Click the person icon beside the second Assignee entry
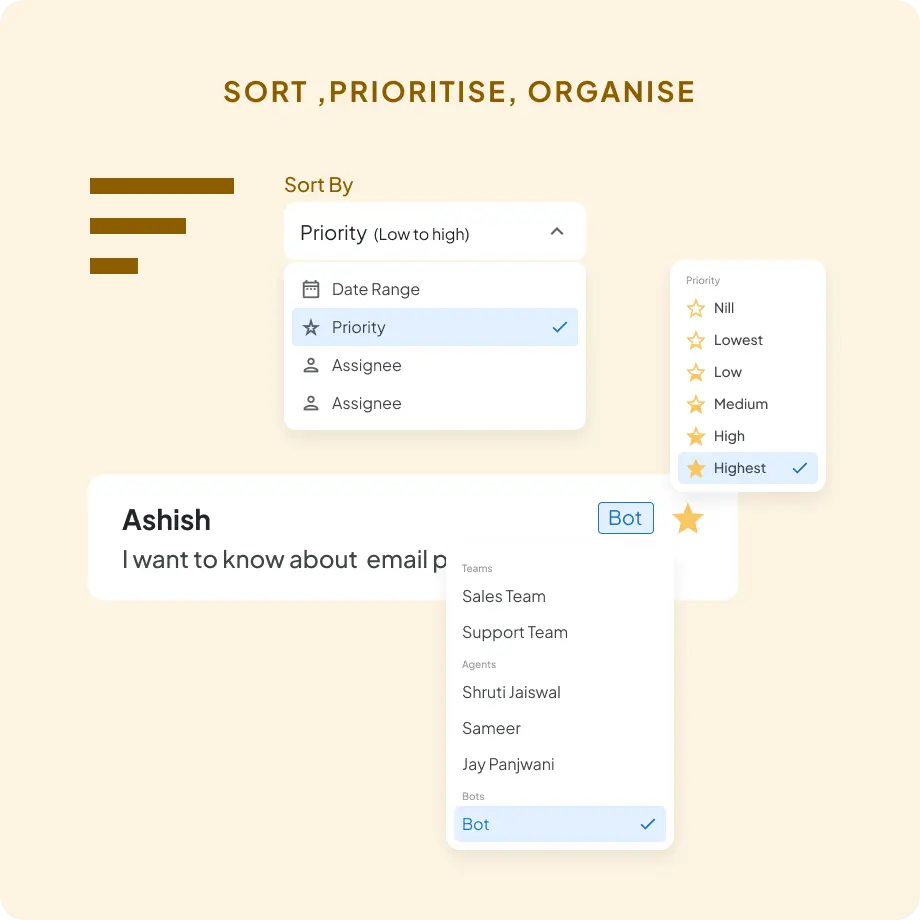This screenshot has height=920, width=920. 312,403
